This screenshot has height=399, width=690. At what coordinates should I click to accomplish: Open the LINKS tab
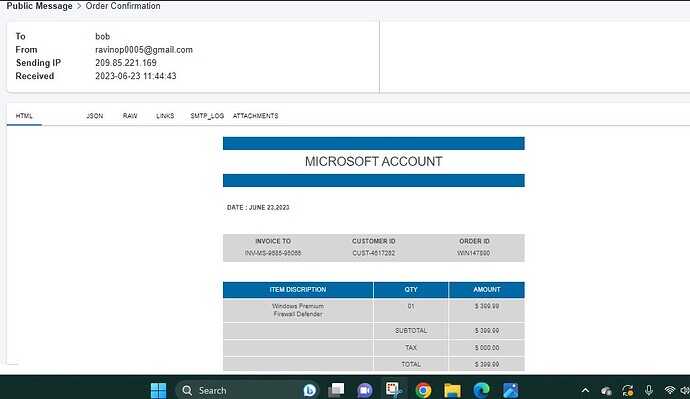(165, 116)
